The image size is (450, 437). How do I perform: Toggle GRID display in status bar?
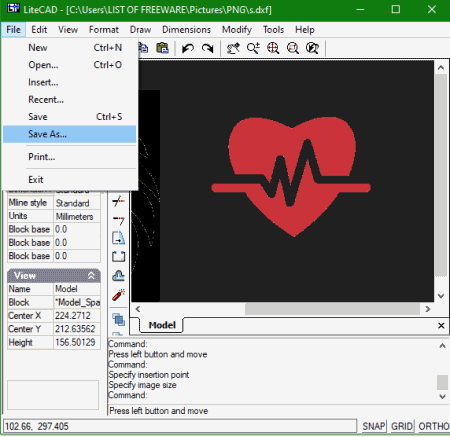pyautogui.click(x=402, y=426)
